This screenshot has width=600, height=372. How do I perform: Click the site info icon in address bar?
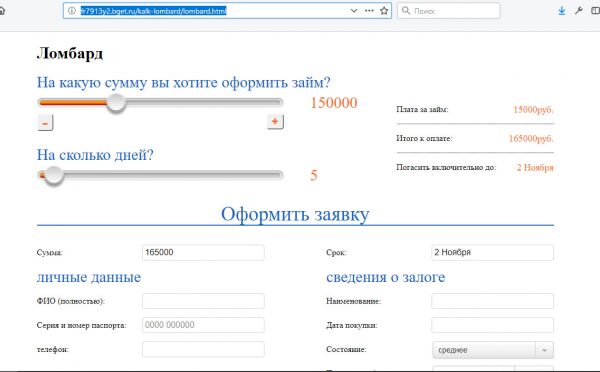(x=72, y=11)
